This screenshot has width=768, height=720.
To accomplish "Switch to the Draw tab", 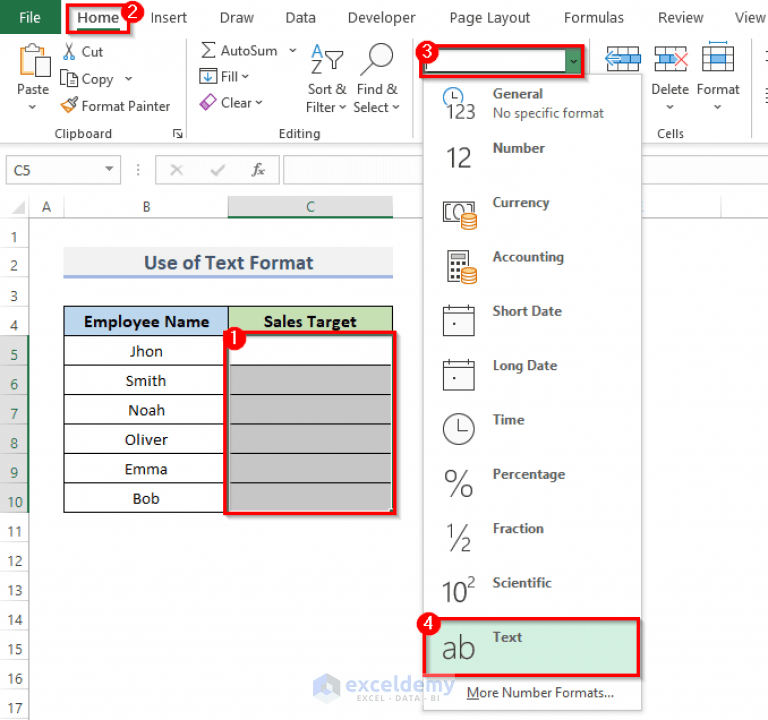I will (237, 18).
